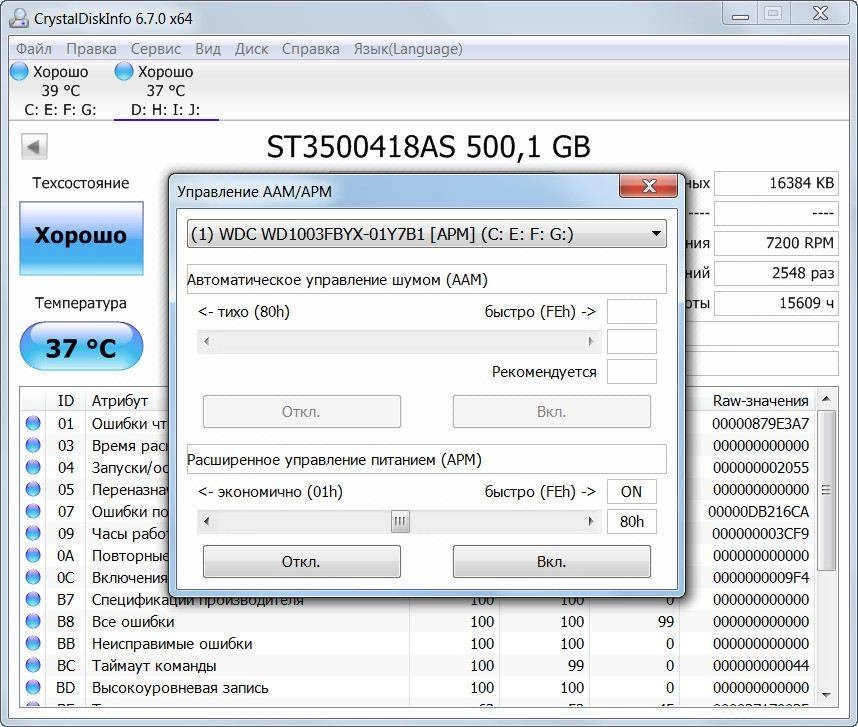Click the APM Откл. button
858x727 pixels.
[302, 561]
